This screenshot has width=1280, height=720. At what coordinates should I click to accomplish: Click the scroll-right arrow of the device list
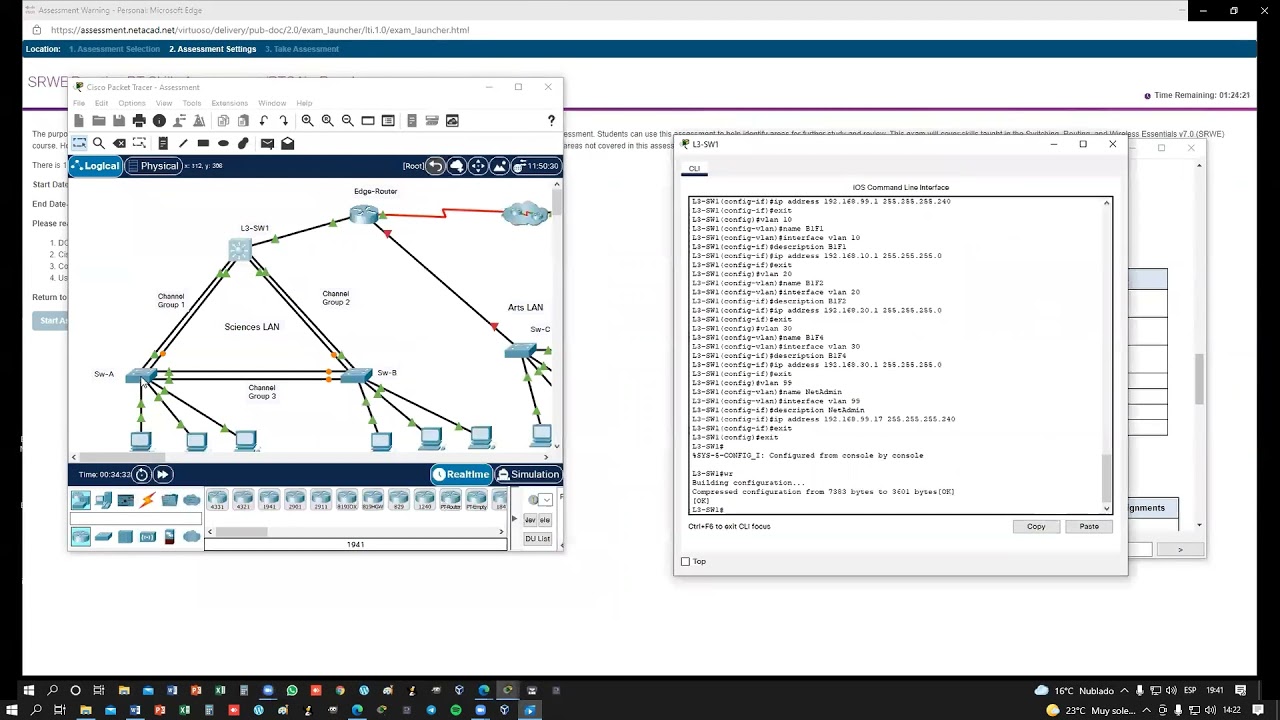point(502,532)
